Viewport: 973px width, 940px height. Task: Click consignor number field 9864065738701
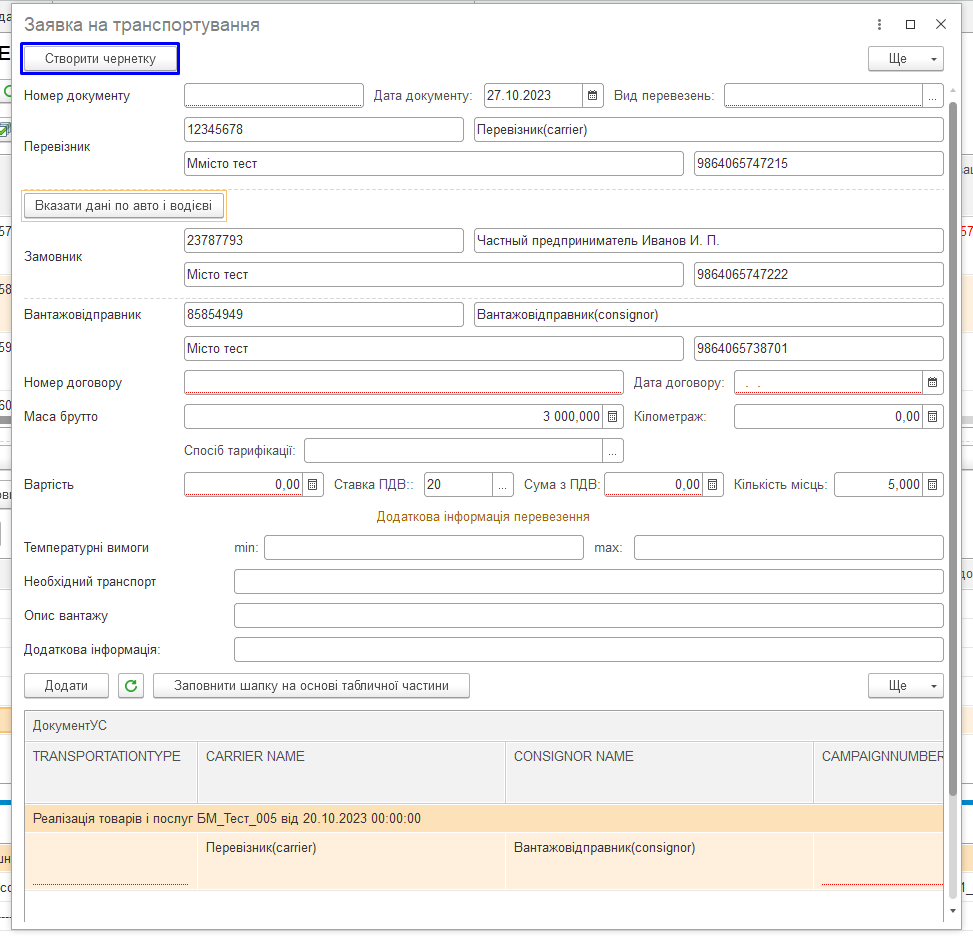818,349
